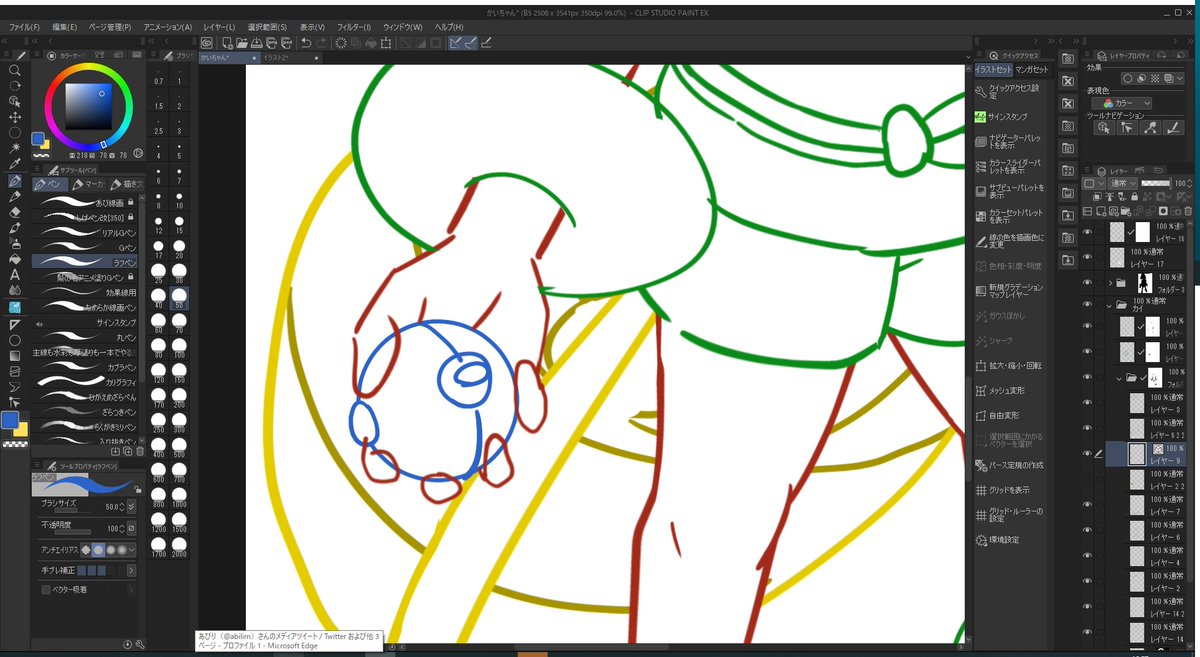Click メッシュ変形 in quick access

pyautogui.click(x=1009, y=390)
